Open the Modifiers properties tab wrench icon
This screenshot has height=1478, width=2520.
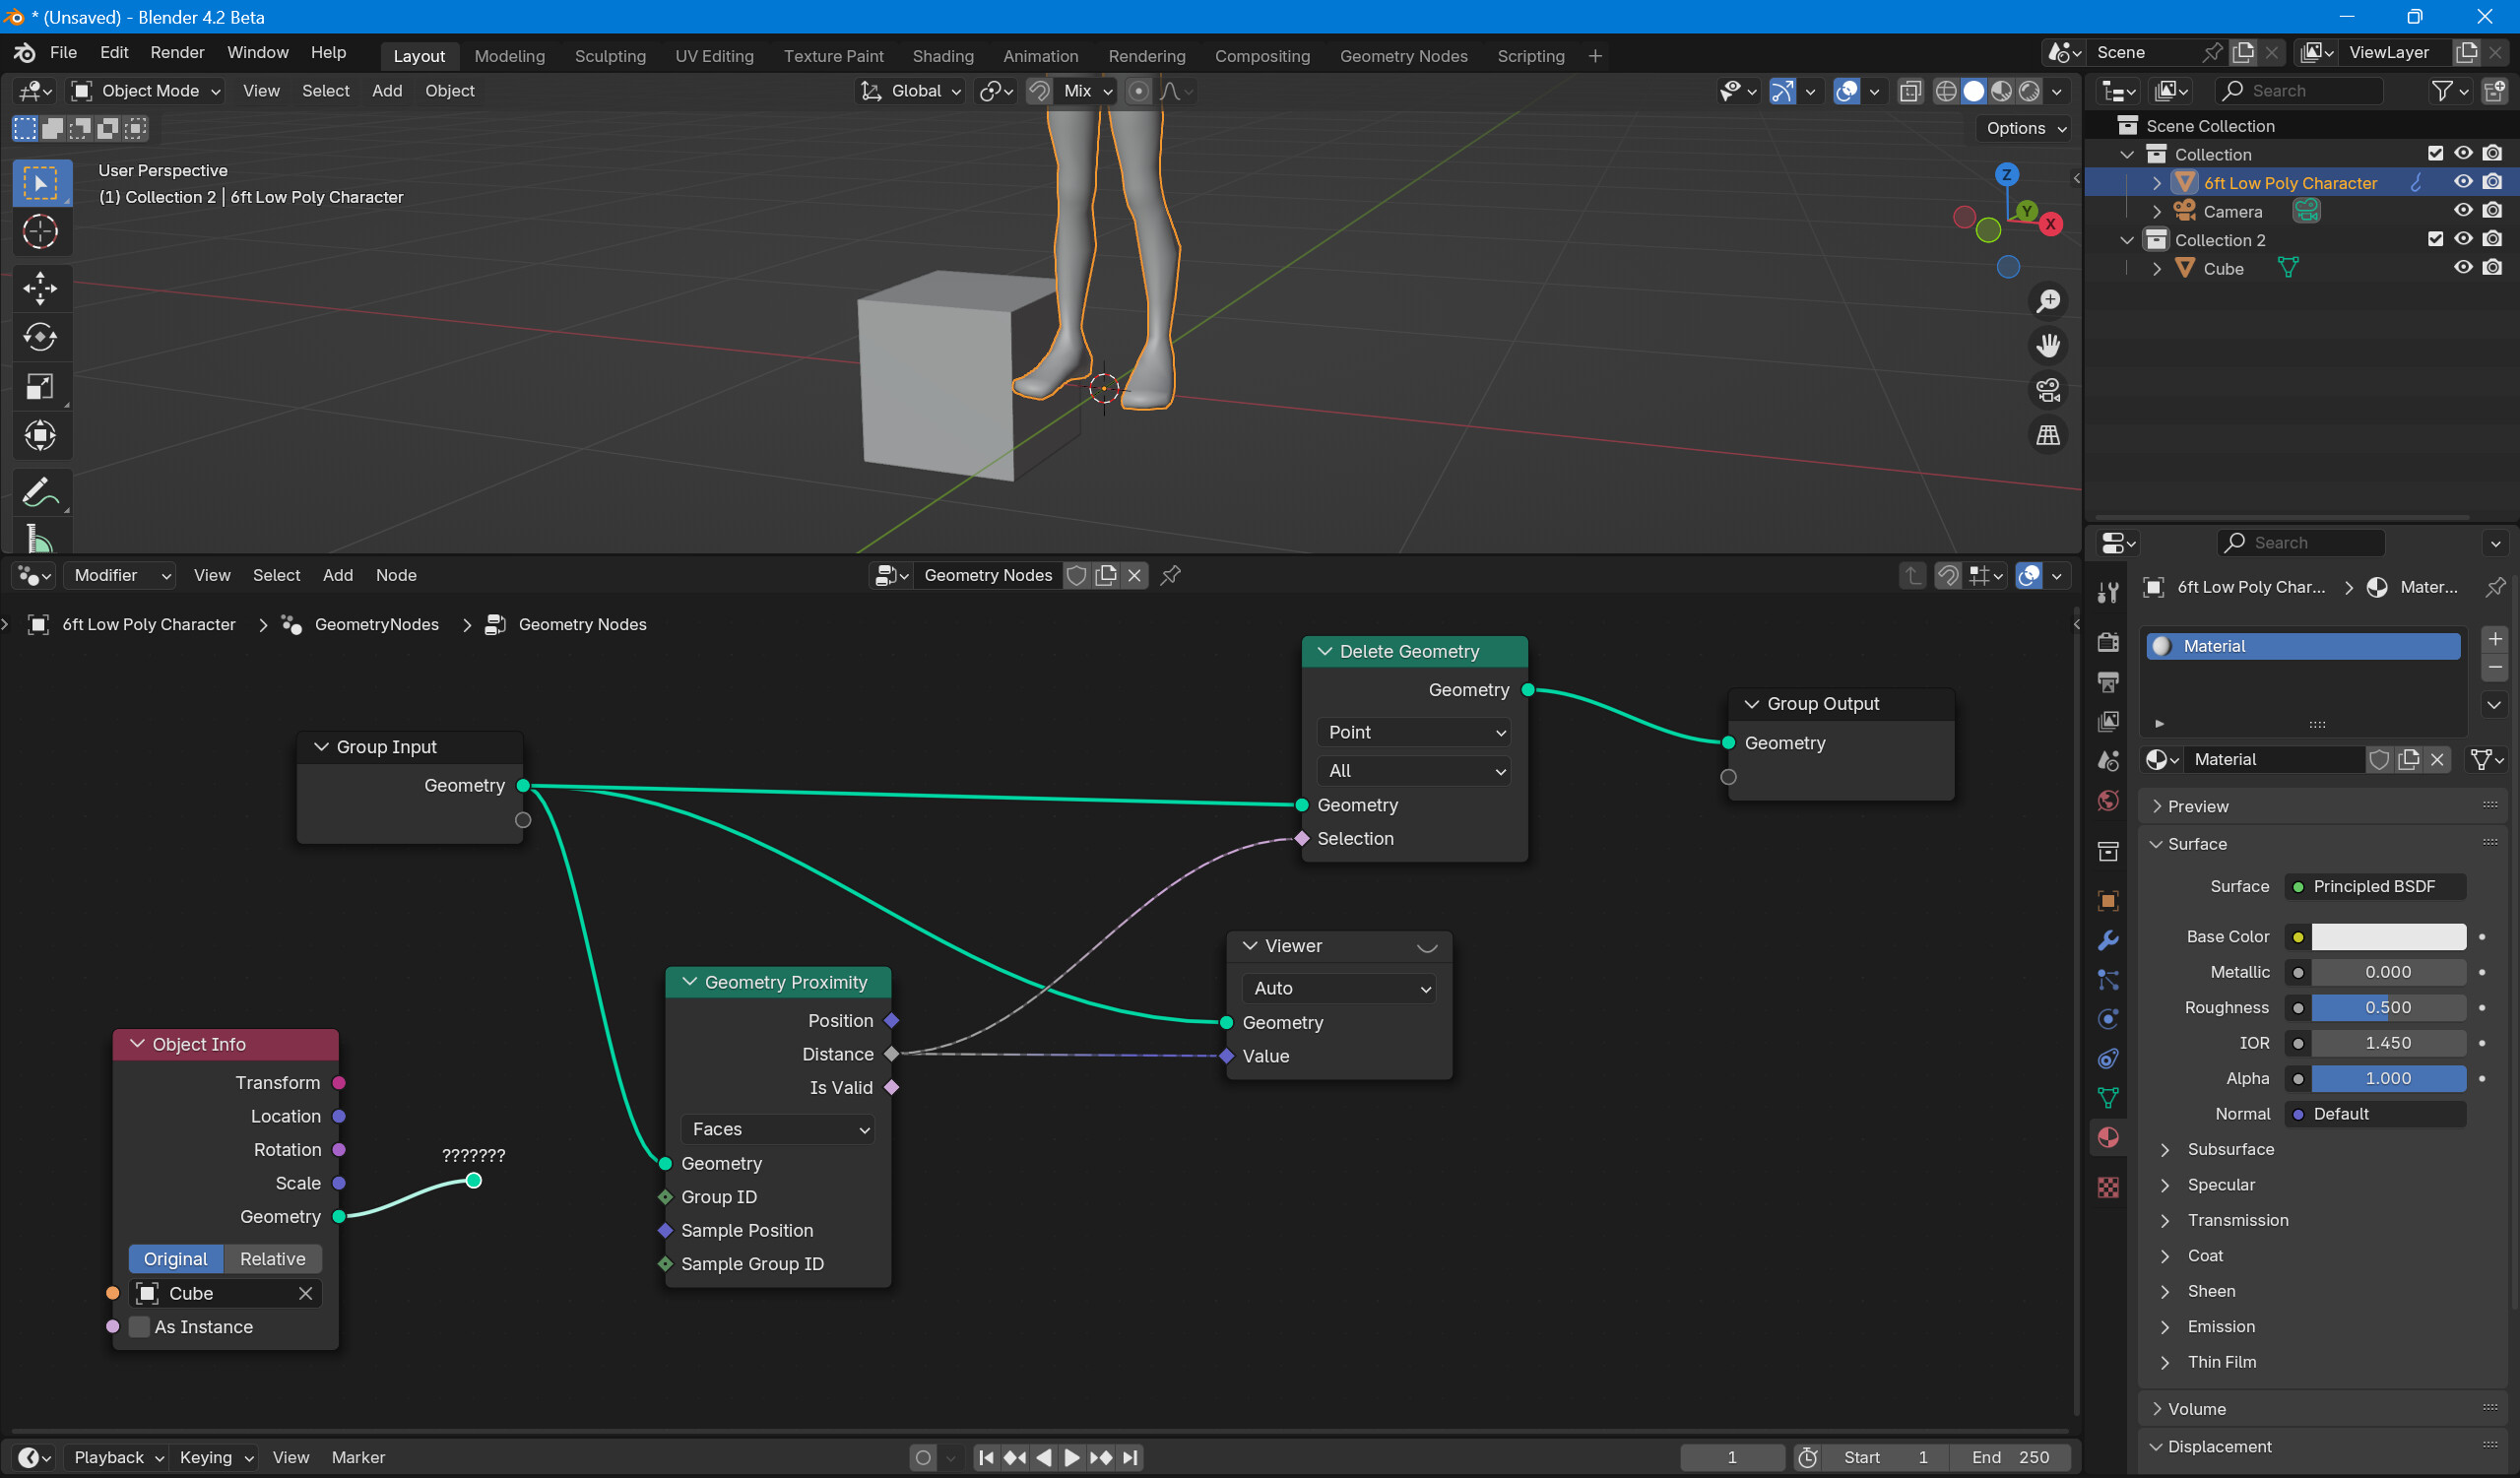(2108, 940)
